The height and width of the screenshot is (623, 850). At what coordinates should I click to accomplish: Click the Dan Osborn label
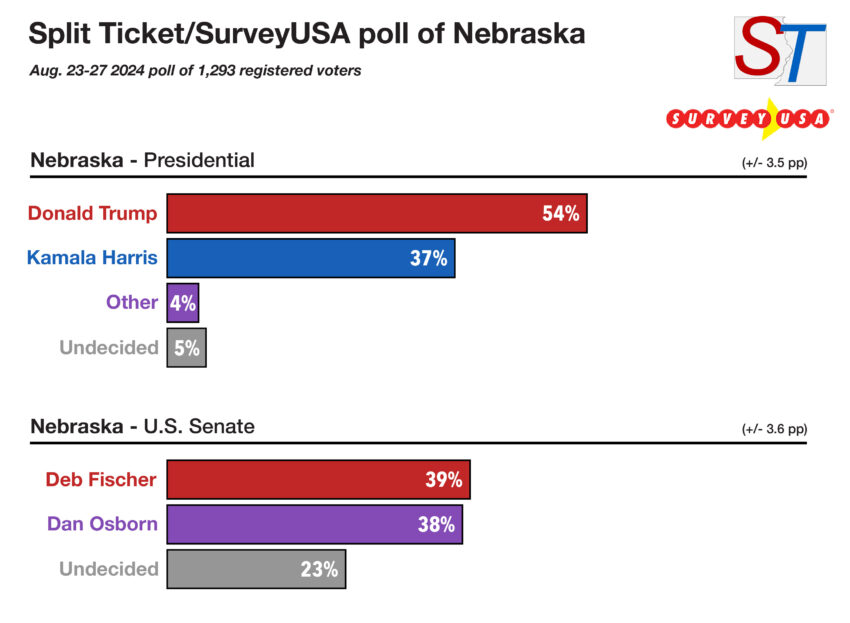pos(102,524)
